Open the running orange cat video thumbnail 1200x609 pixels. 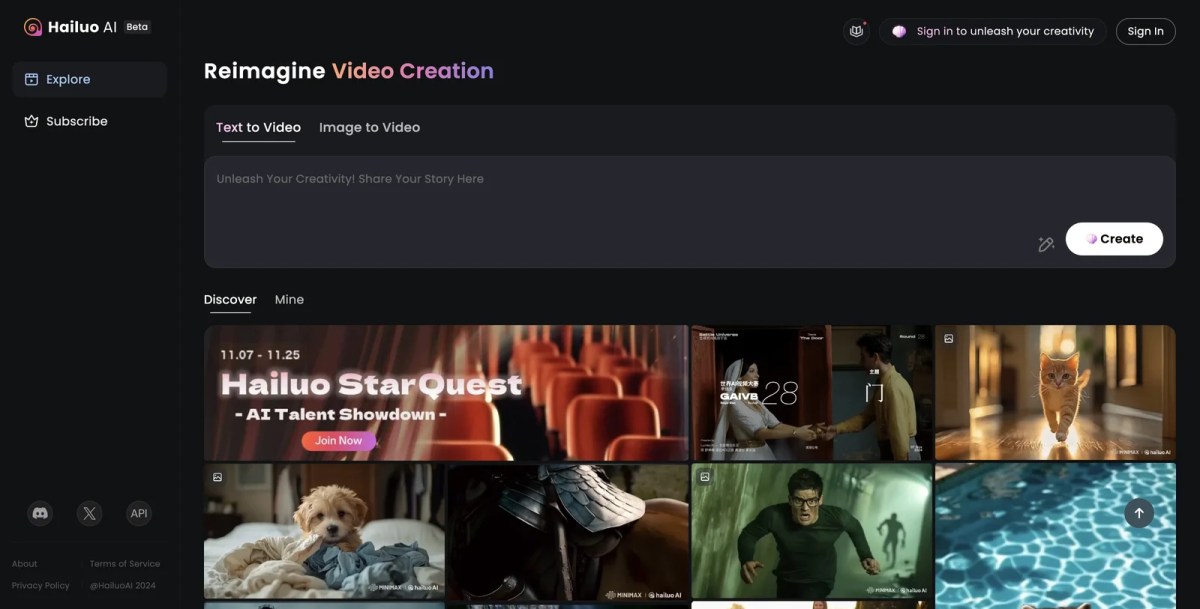pyautogui.click(x=1054, y=392)
